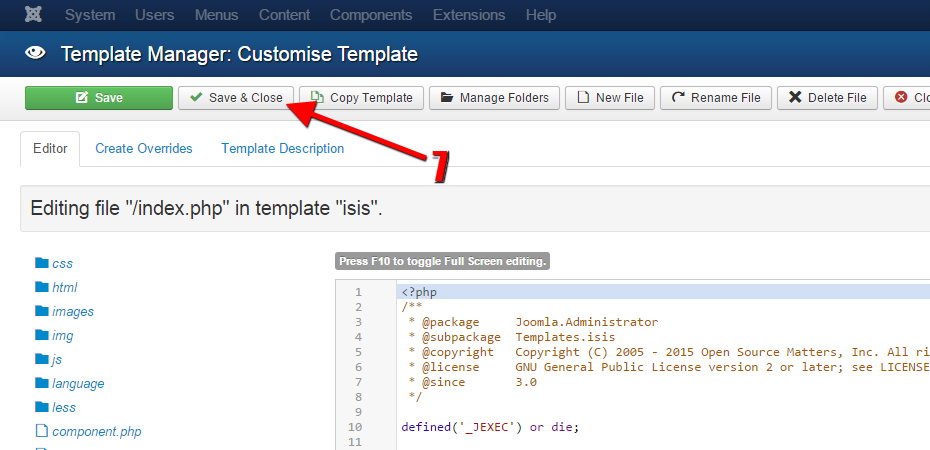Open the component.php file
930x450 pixels.
[x=96, y=432]
